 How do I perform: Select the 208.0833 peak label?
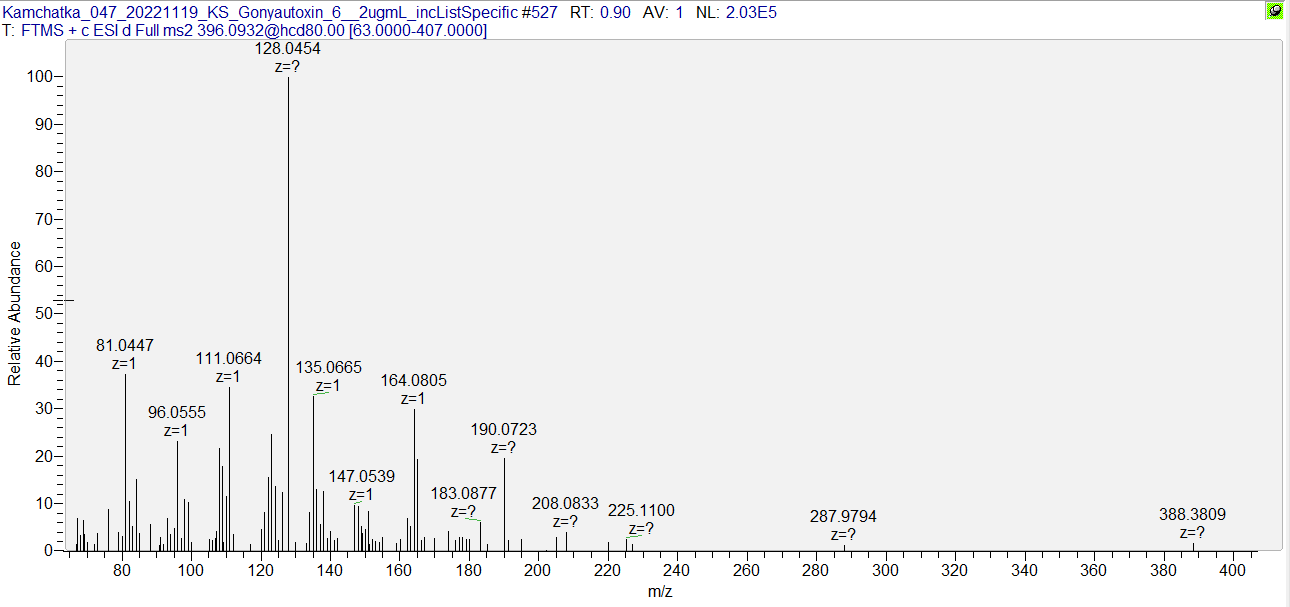point(565,503)
